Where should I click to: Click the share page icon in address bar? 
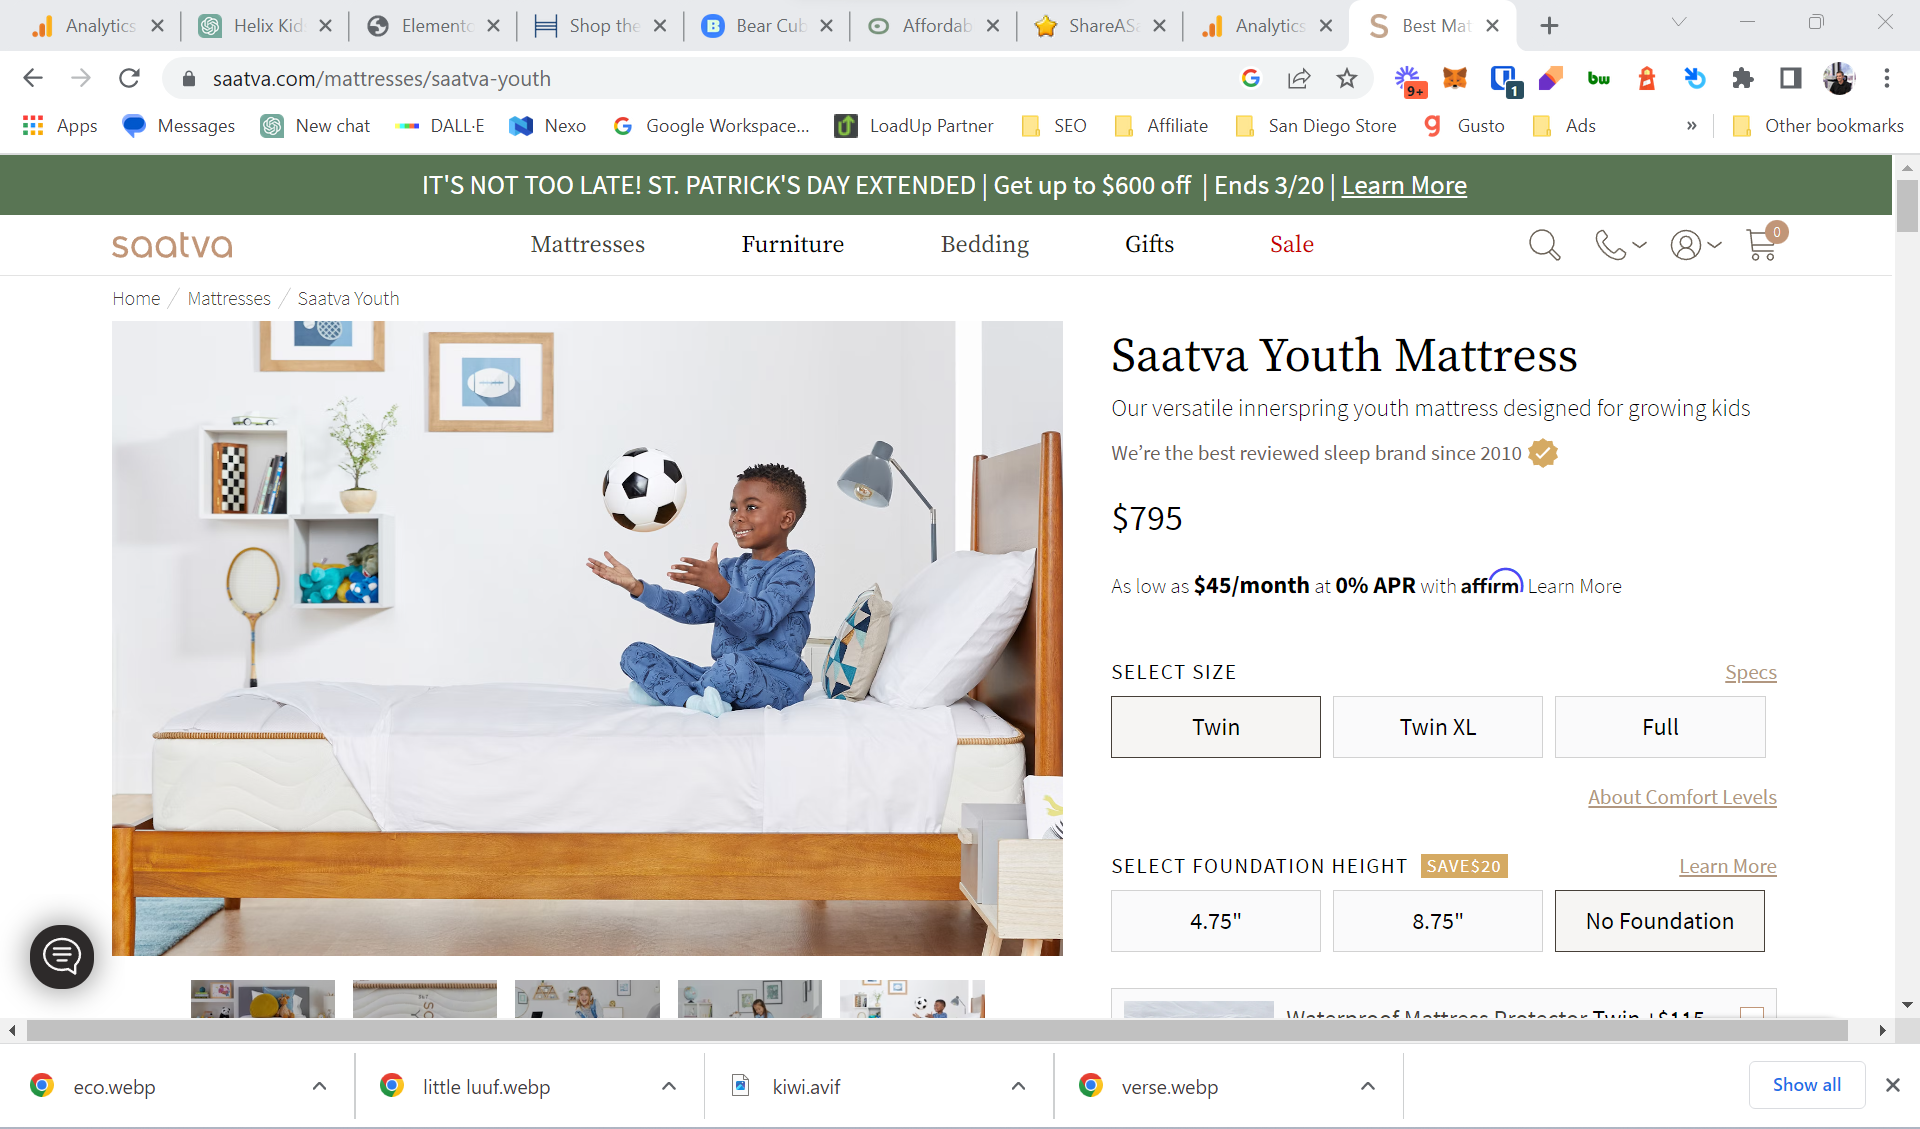point(1299,78)
